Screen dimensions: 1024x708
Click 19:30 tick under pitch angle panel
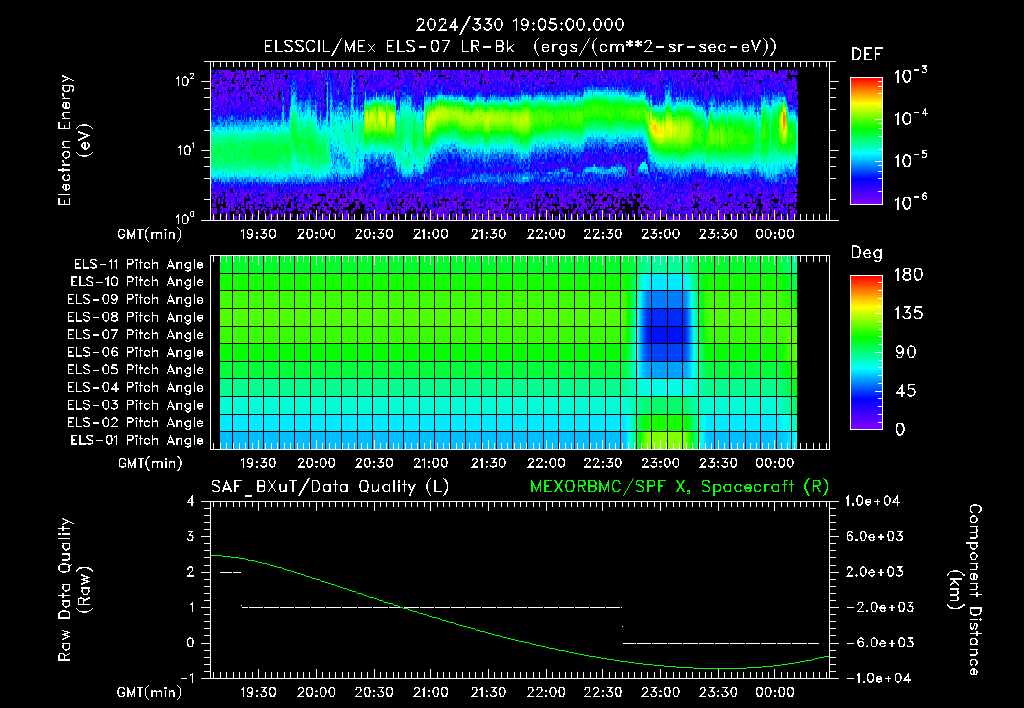(x=259, y=463)
